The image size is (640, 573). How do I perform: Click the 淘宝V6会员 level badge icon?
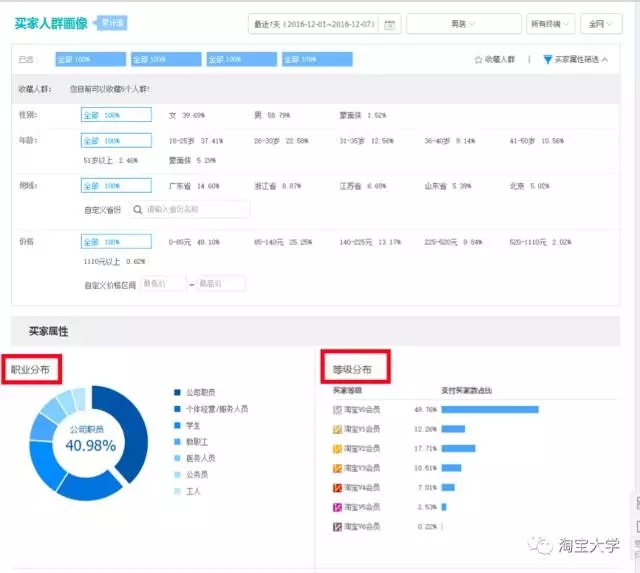click(x=337, y=527)
